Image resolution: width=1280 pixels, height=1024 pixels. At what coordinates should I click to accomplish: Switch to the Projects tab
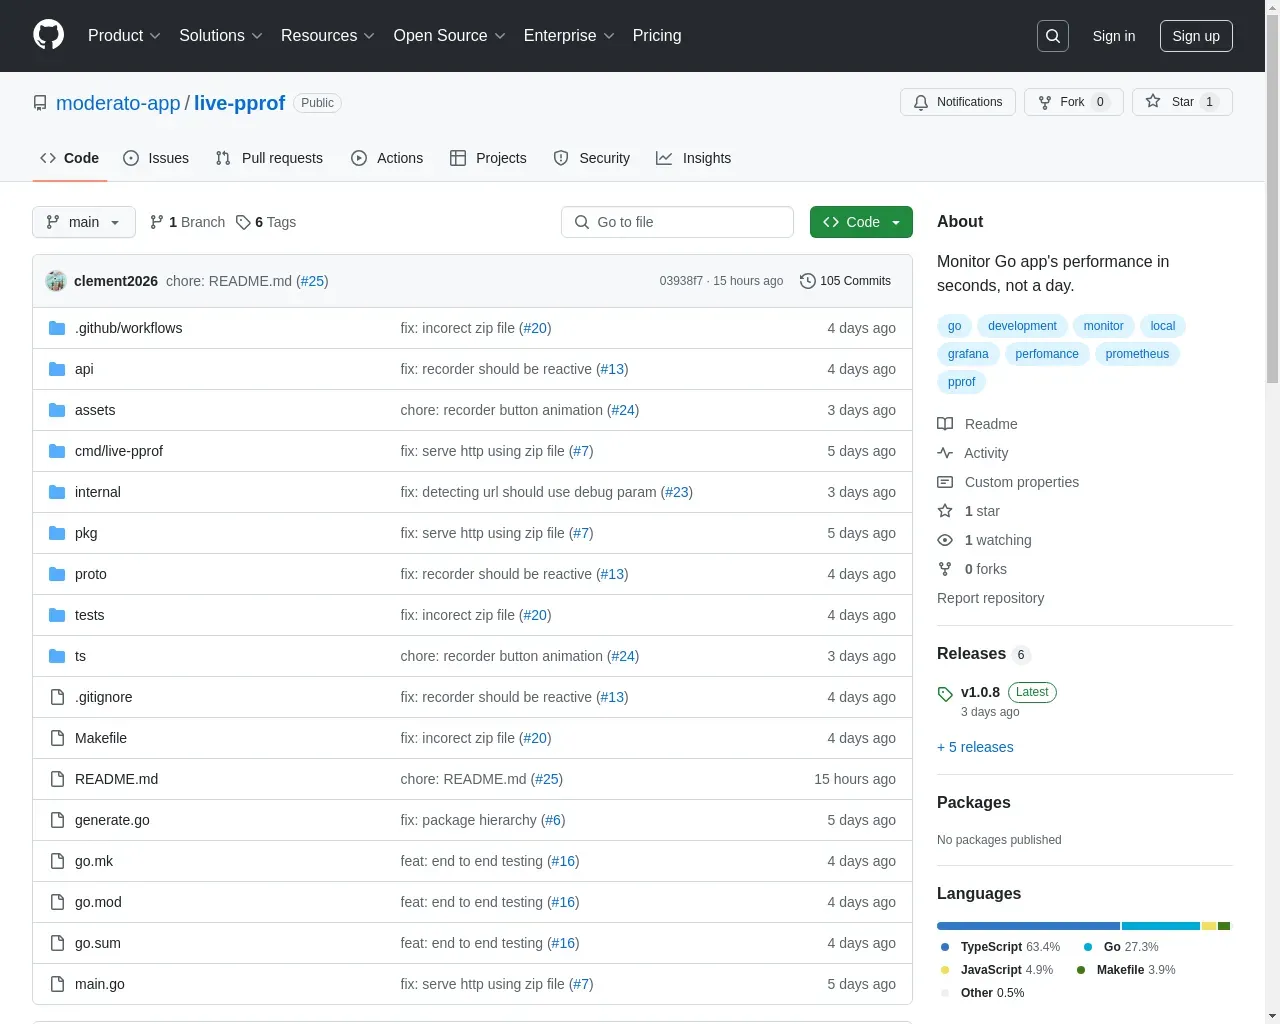(488, 158)
